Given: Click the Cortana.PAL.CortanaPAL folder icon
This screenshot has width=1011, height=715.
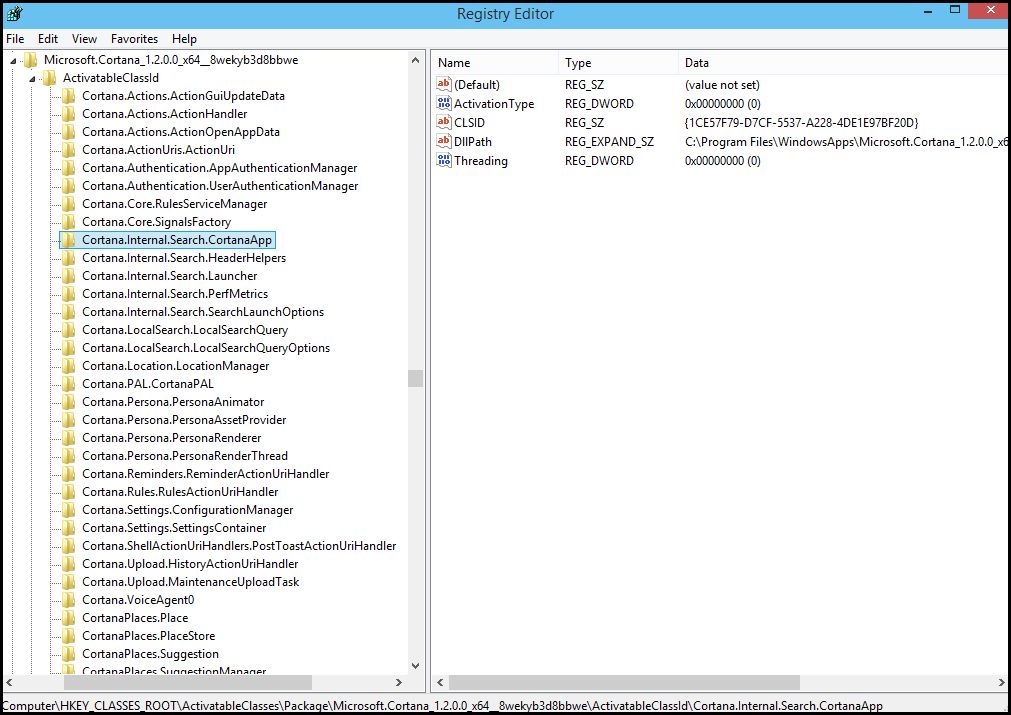Looking at the screenshot, I should pyautogui.click(x=68, y=384).
